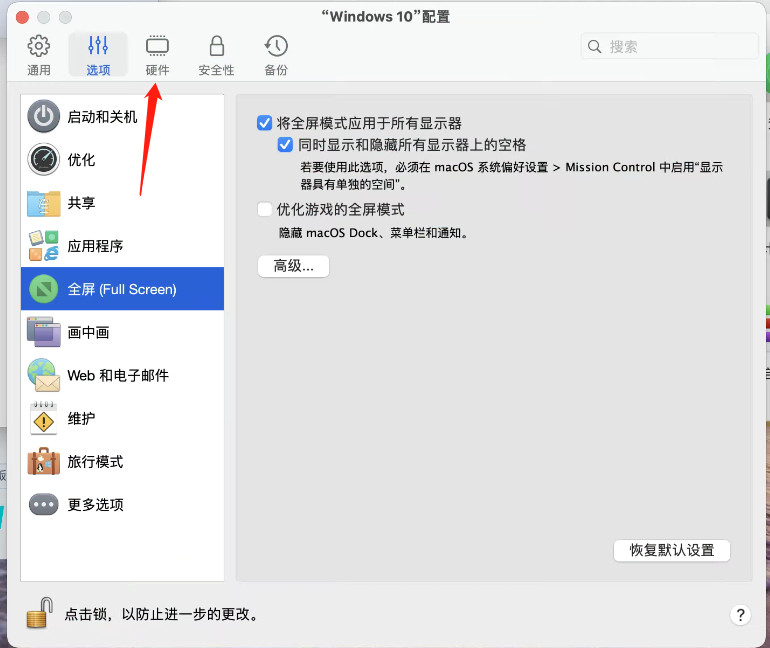Image resolution: width=770 pixels, height=648 pixels.
Task: Select the 选项 sliders toolbar icon
Action: [98, 46]
